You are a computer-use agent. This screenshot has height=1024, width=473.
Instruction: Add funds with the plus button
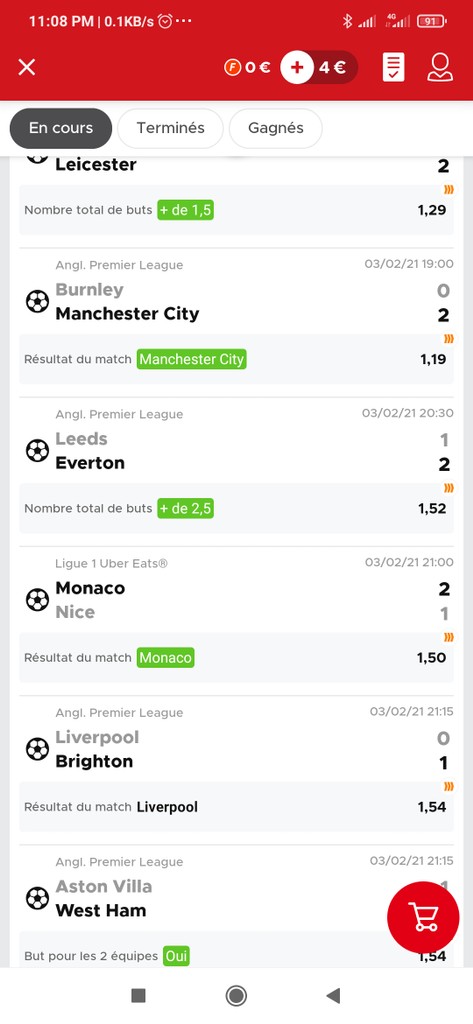(x=297, y=67)
